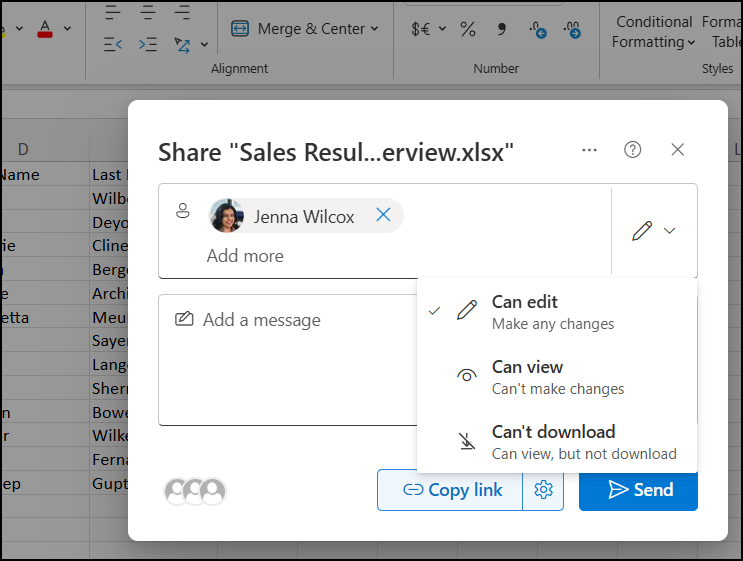Choose 'Can view' permission option

[557, 377]
